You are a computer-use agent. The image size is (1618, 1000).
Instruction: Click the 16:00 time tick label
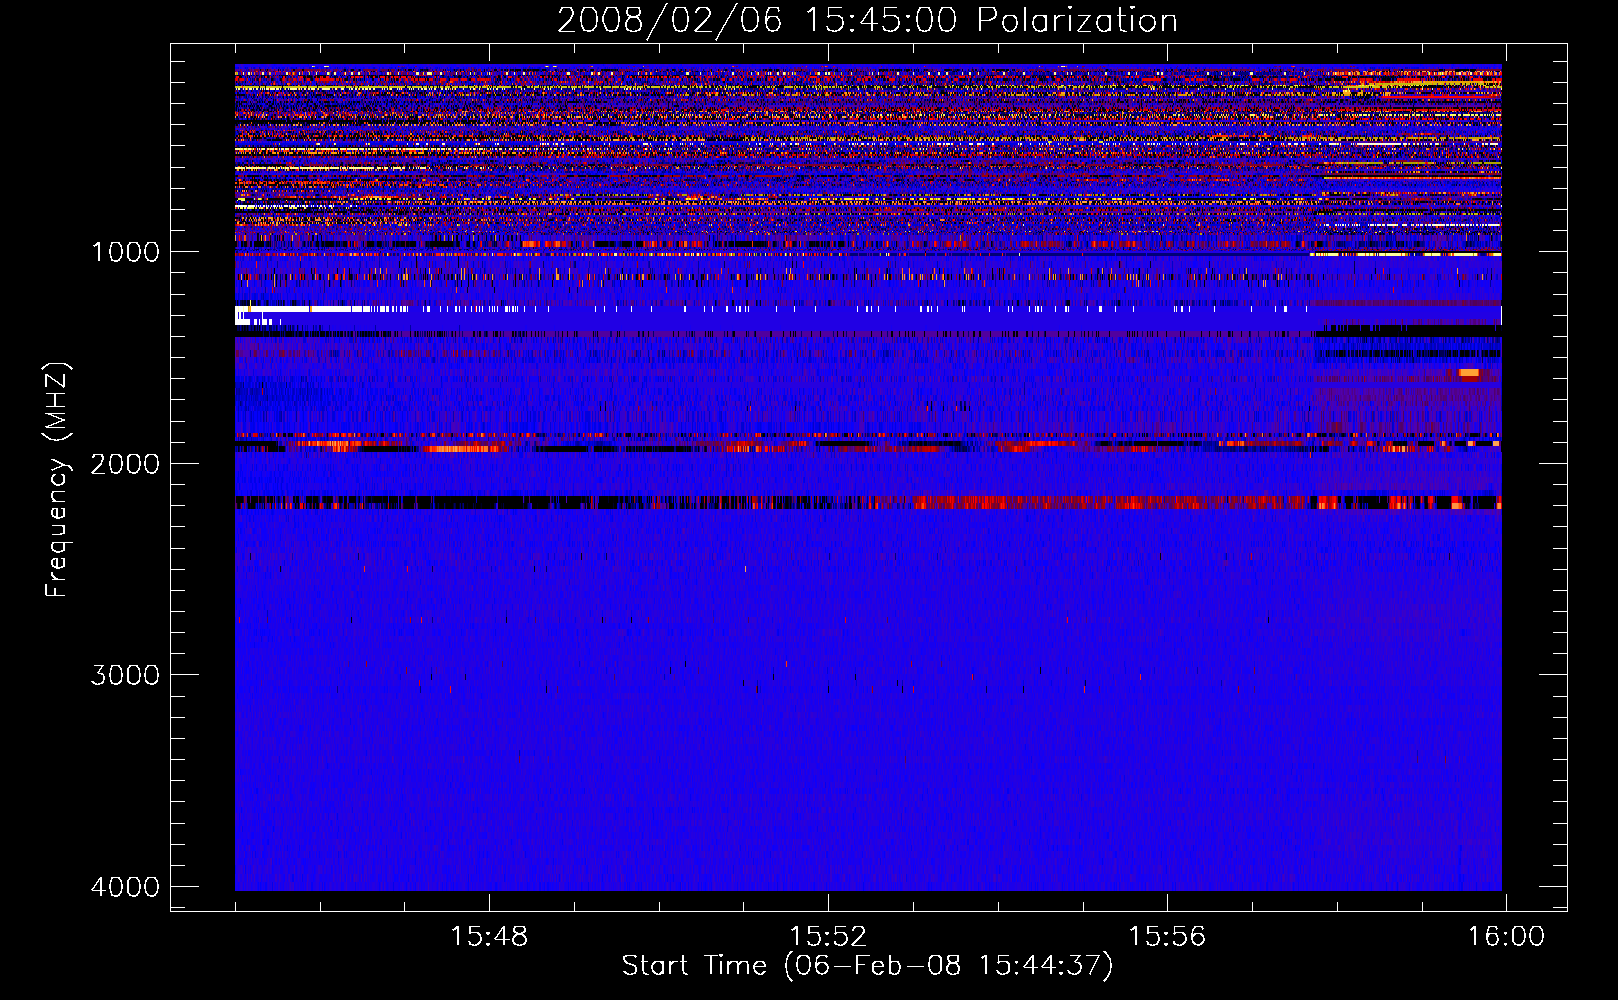1506,937
